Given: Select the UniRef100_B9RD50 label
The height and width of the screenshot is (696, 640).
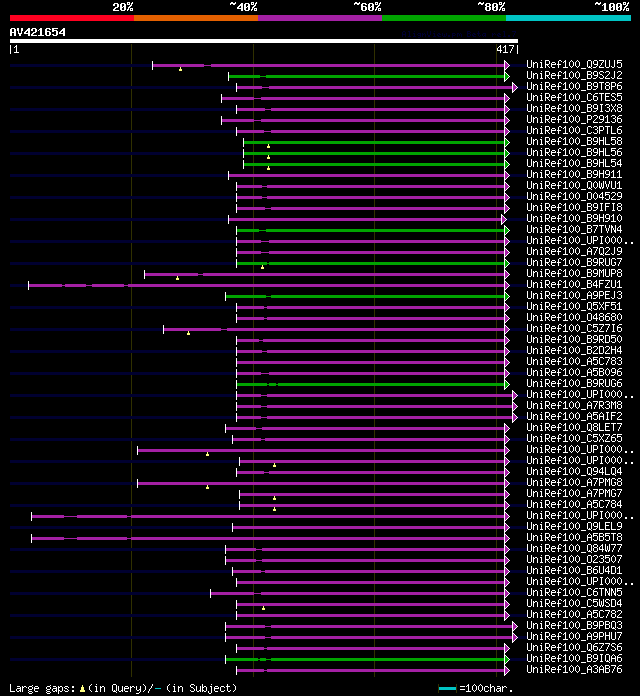Looking at the screenshot, I should (574, 339).
